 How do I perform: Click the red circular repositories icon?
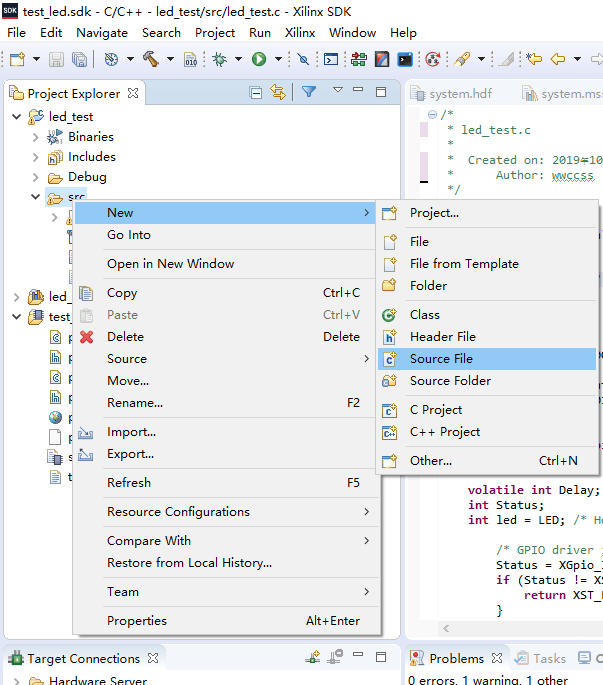click(x=433, y=59)
